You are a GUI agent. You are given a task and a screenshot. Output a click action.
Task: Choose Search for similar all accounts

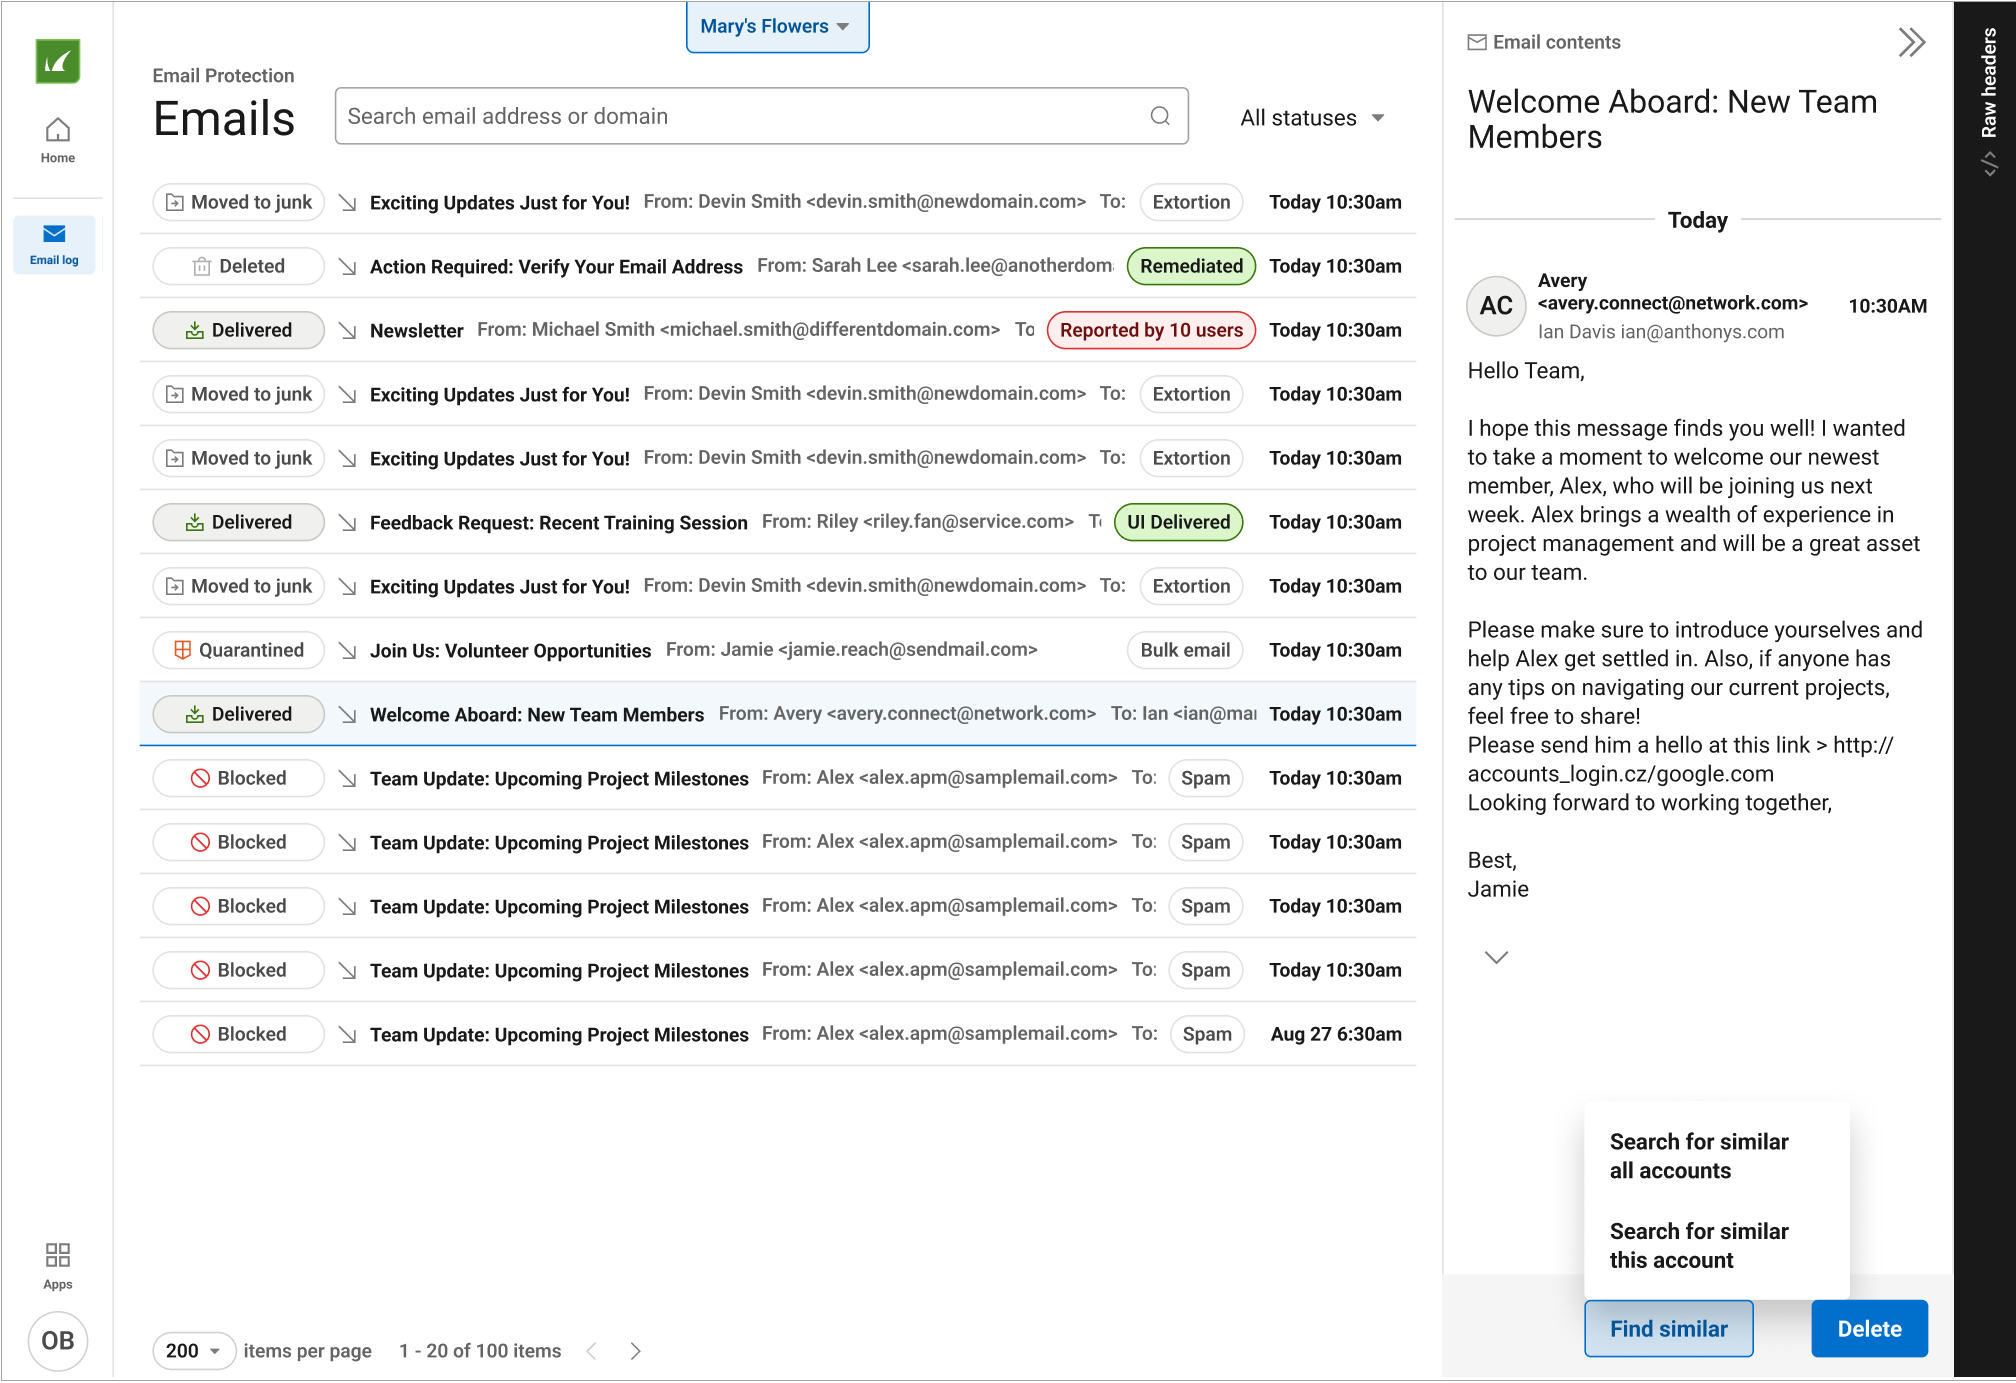tap(1698, 1156)
